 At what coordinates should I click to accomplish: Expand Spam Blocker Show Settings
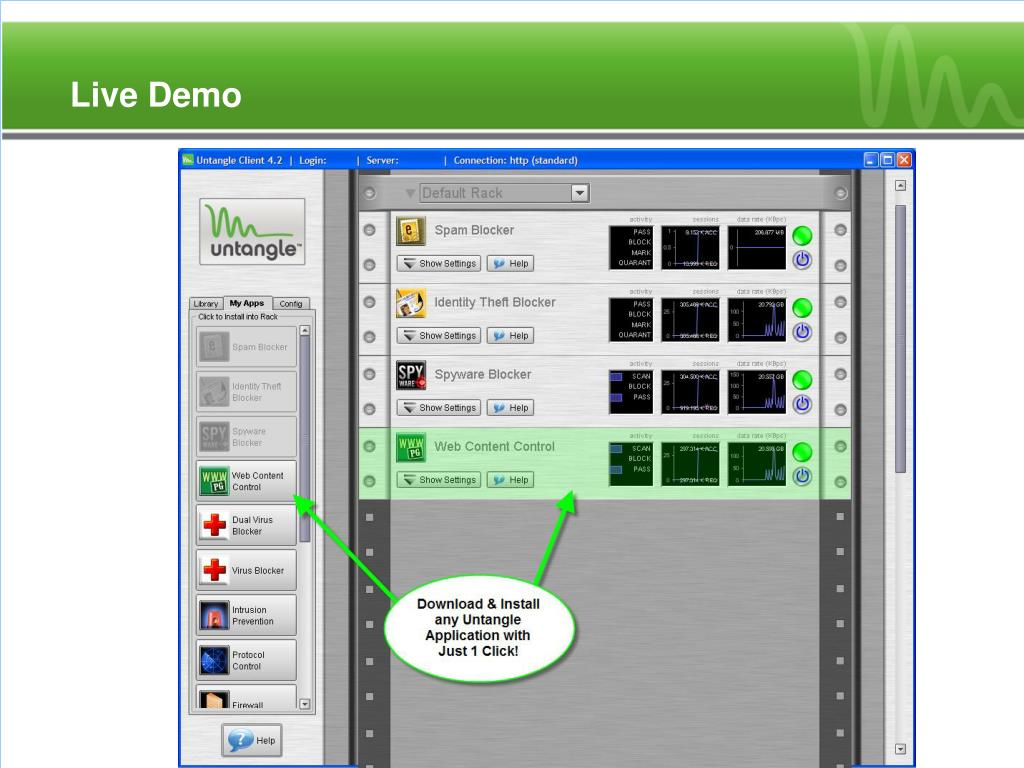coord(439,263)
